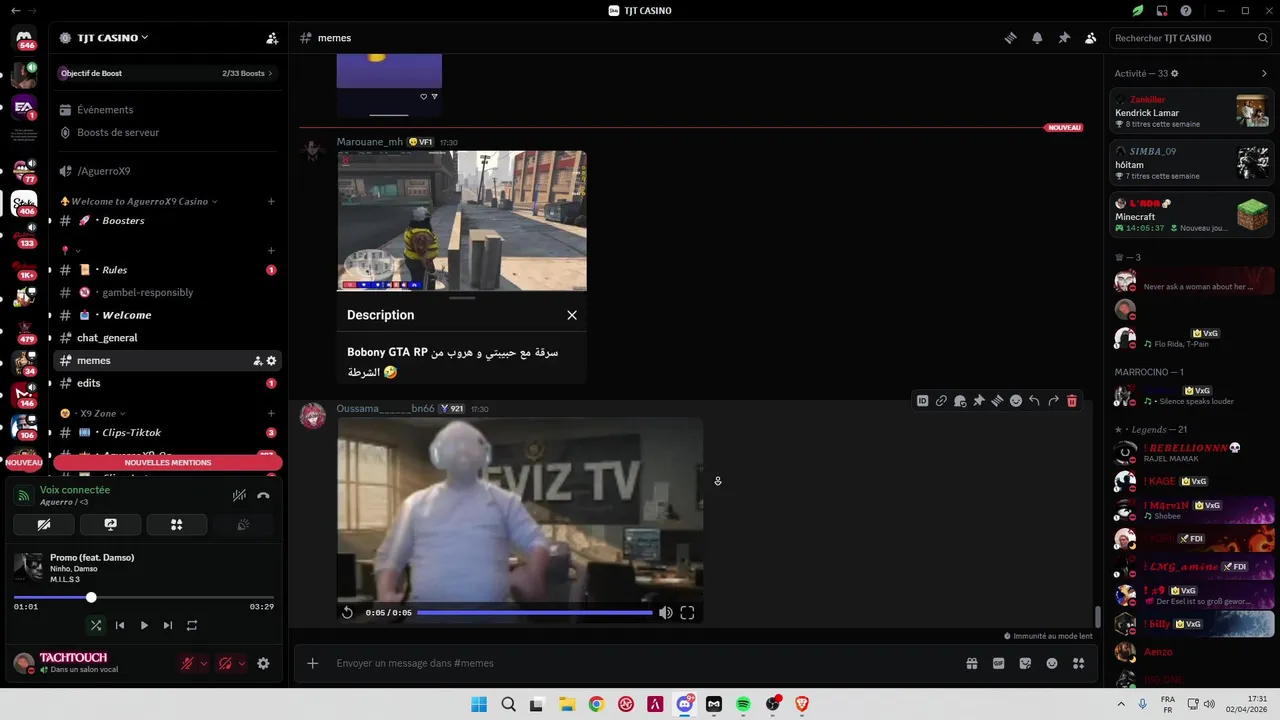
Task: Open audio output options arrow
Action: (x=242, y=663)
